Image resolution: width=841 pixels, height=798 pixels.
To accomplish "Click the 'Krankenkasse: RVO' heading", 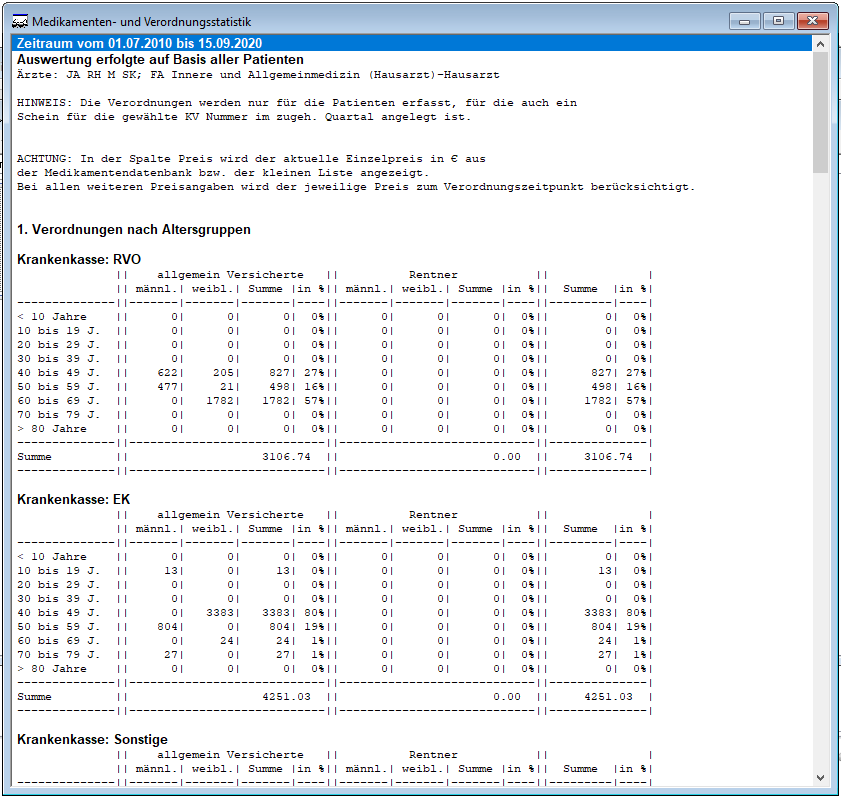I will click(79, 260).
